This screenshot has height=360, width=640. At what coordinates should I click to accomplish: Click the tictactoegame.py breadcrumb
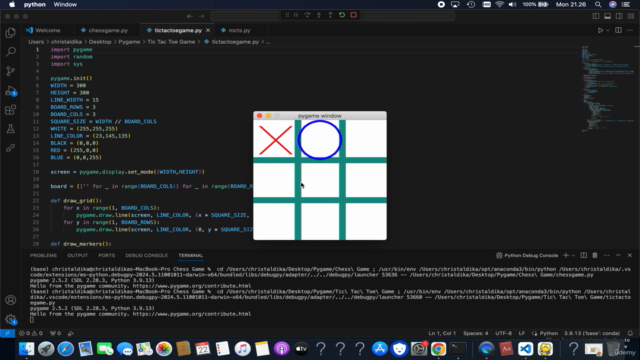[x=235, y=42]
